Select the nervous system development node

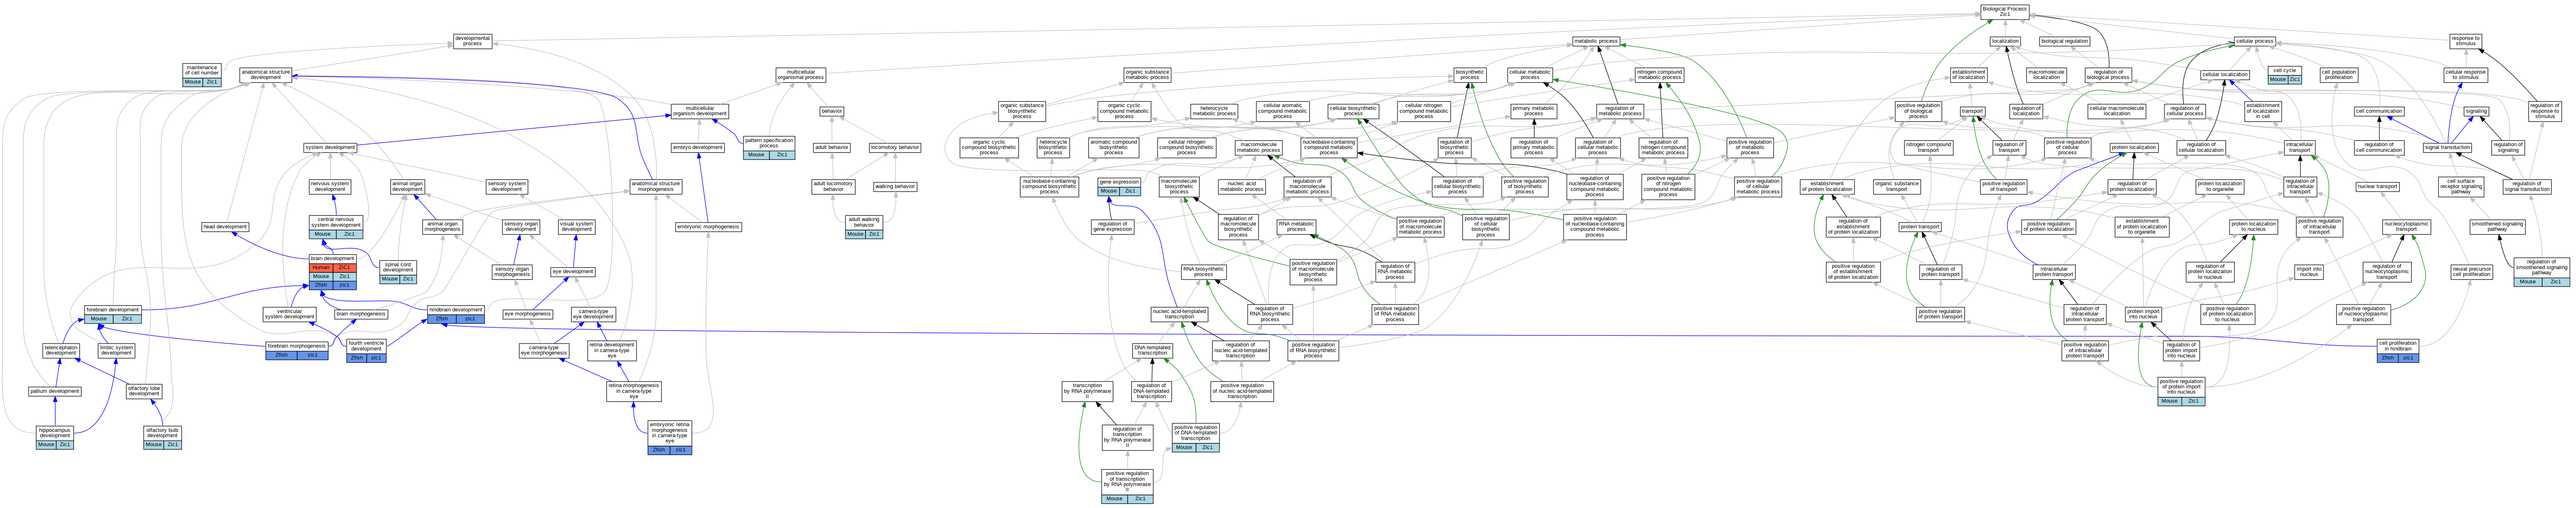pyautogui.click(x=330, y=186)
